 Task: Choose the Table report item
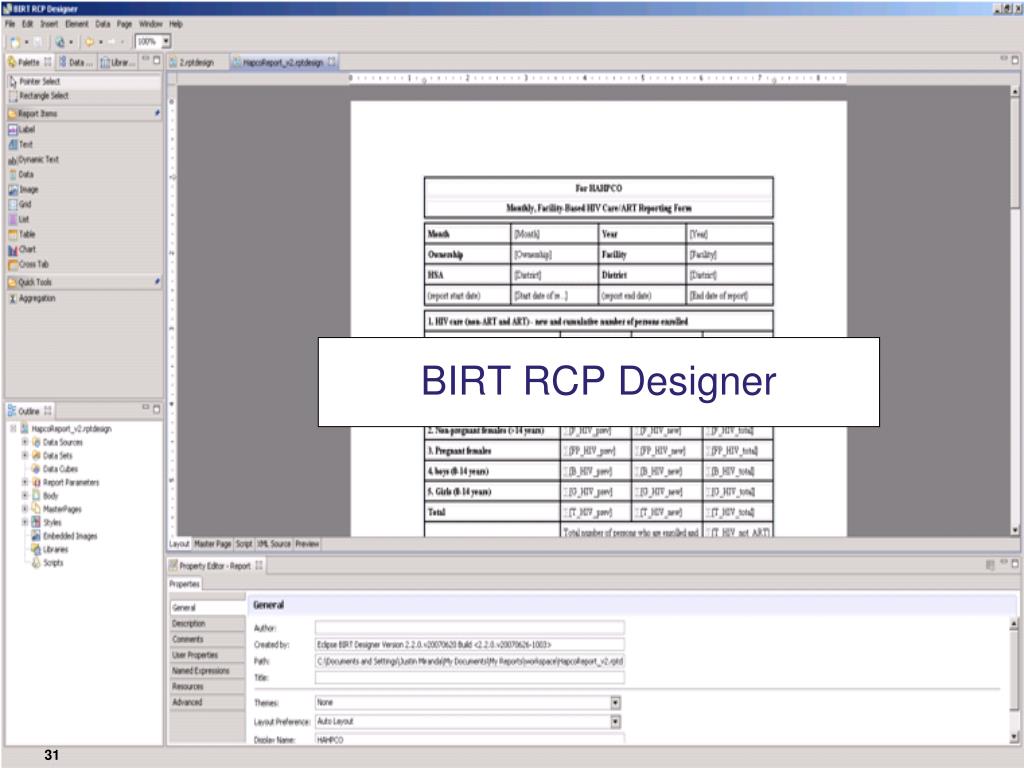(22, 234)
